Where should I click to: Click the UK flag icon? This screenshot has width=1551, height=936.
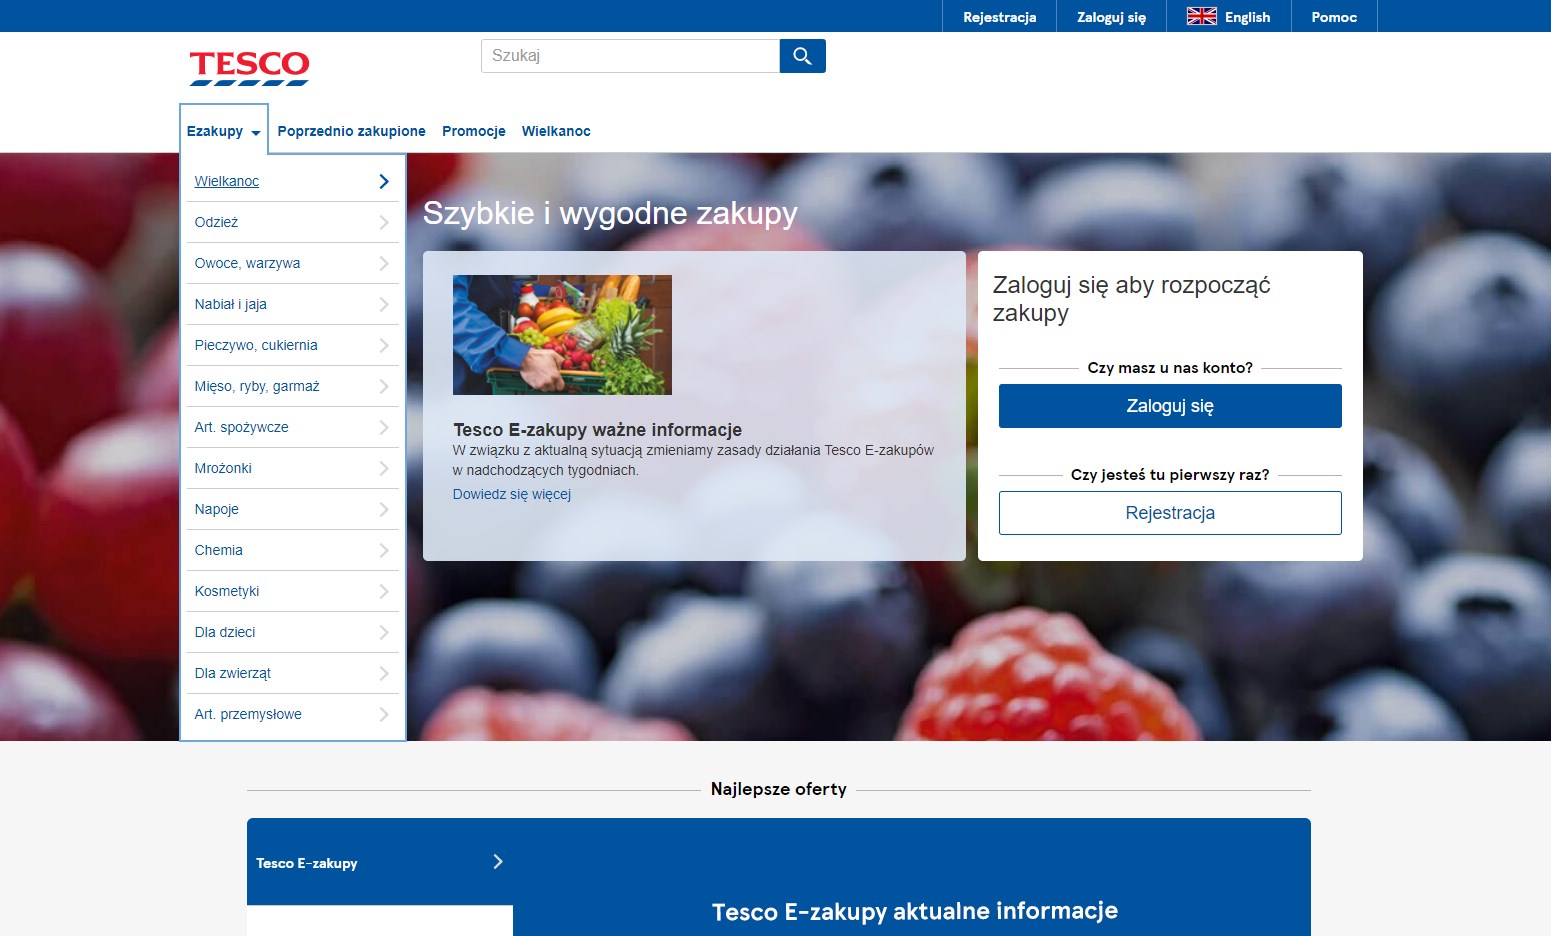pos(1201,16)
